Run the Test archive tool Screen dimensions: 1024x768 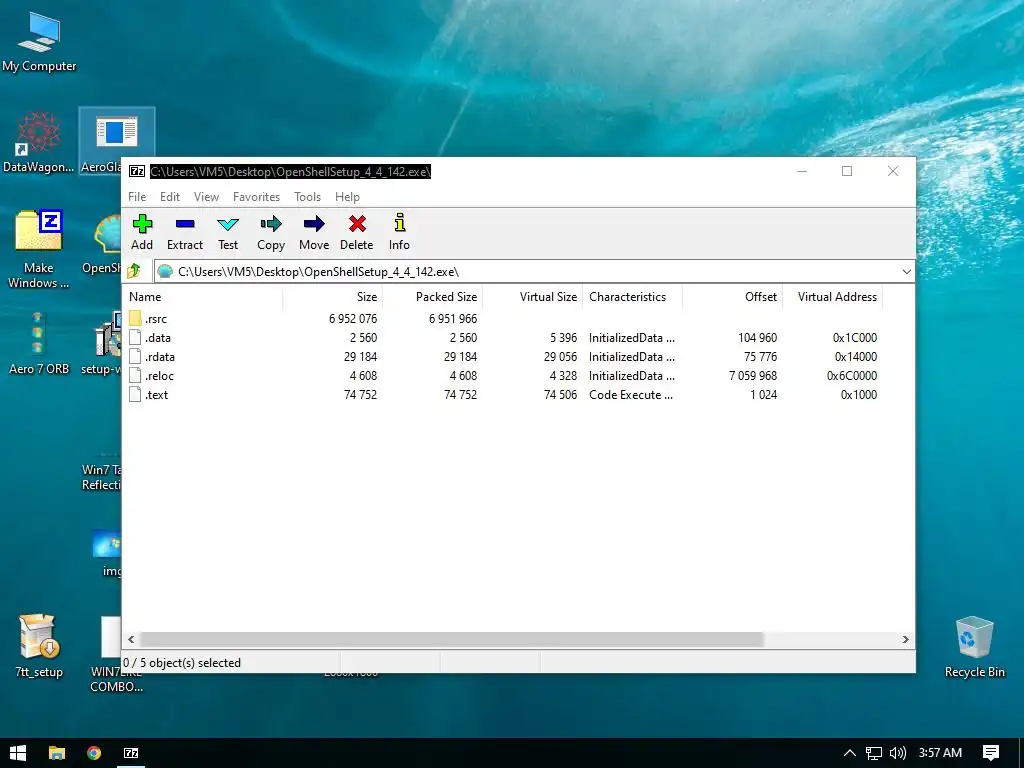228,225
